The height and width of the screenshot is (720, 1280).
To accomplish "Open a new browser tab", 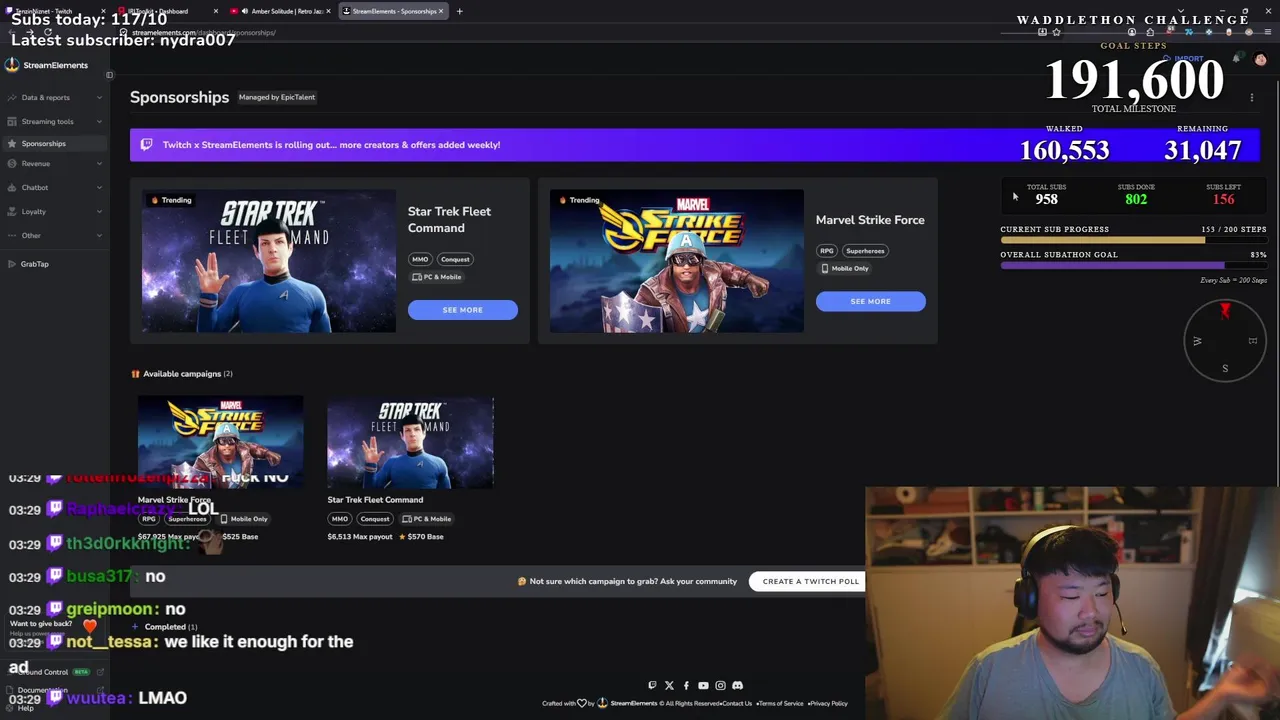I will coord(459,11).
